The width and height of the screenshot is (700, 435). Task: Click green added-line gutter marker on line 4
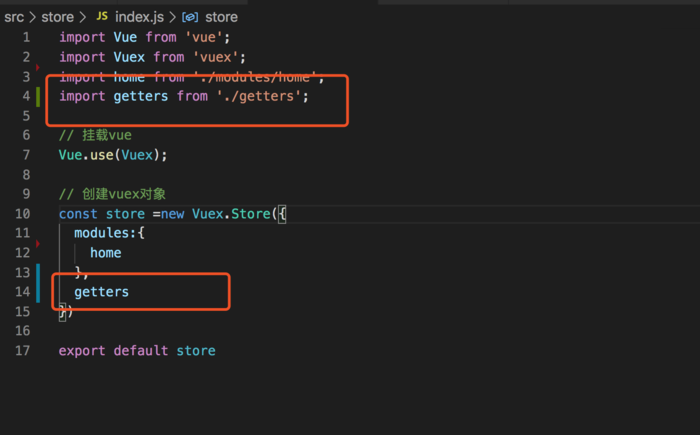point(38,96)
